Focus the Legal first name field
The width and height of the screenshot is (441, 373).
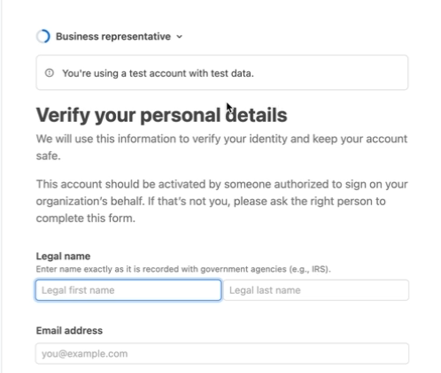click(x=128, y=290)
